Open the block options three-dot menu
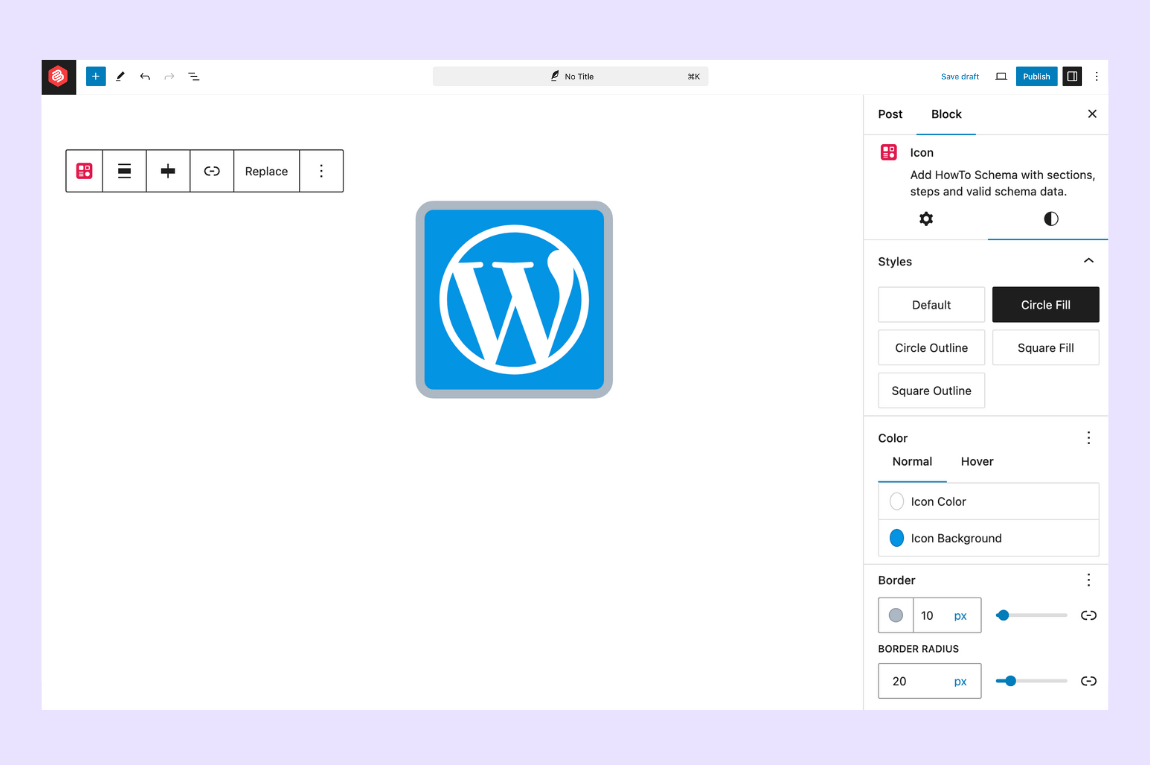 pyautogui.click(x=321, y=170)
